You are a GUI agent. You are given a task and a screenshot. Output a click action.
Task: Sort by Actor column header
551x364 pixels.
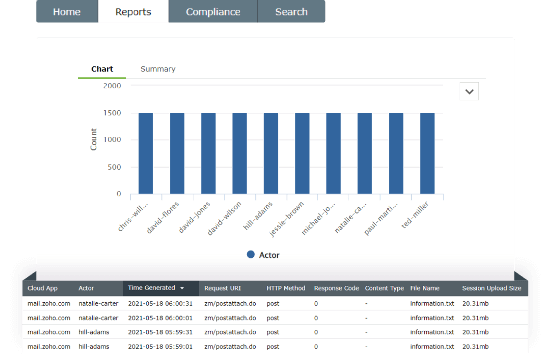click(86, 288)
